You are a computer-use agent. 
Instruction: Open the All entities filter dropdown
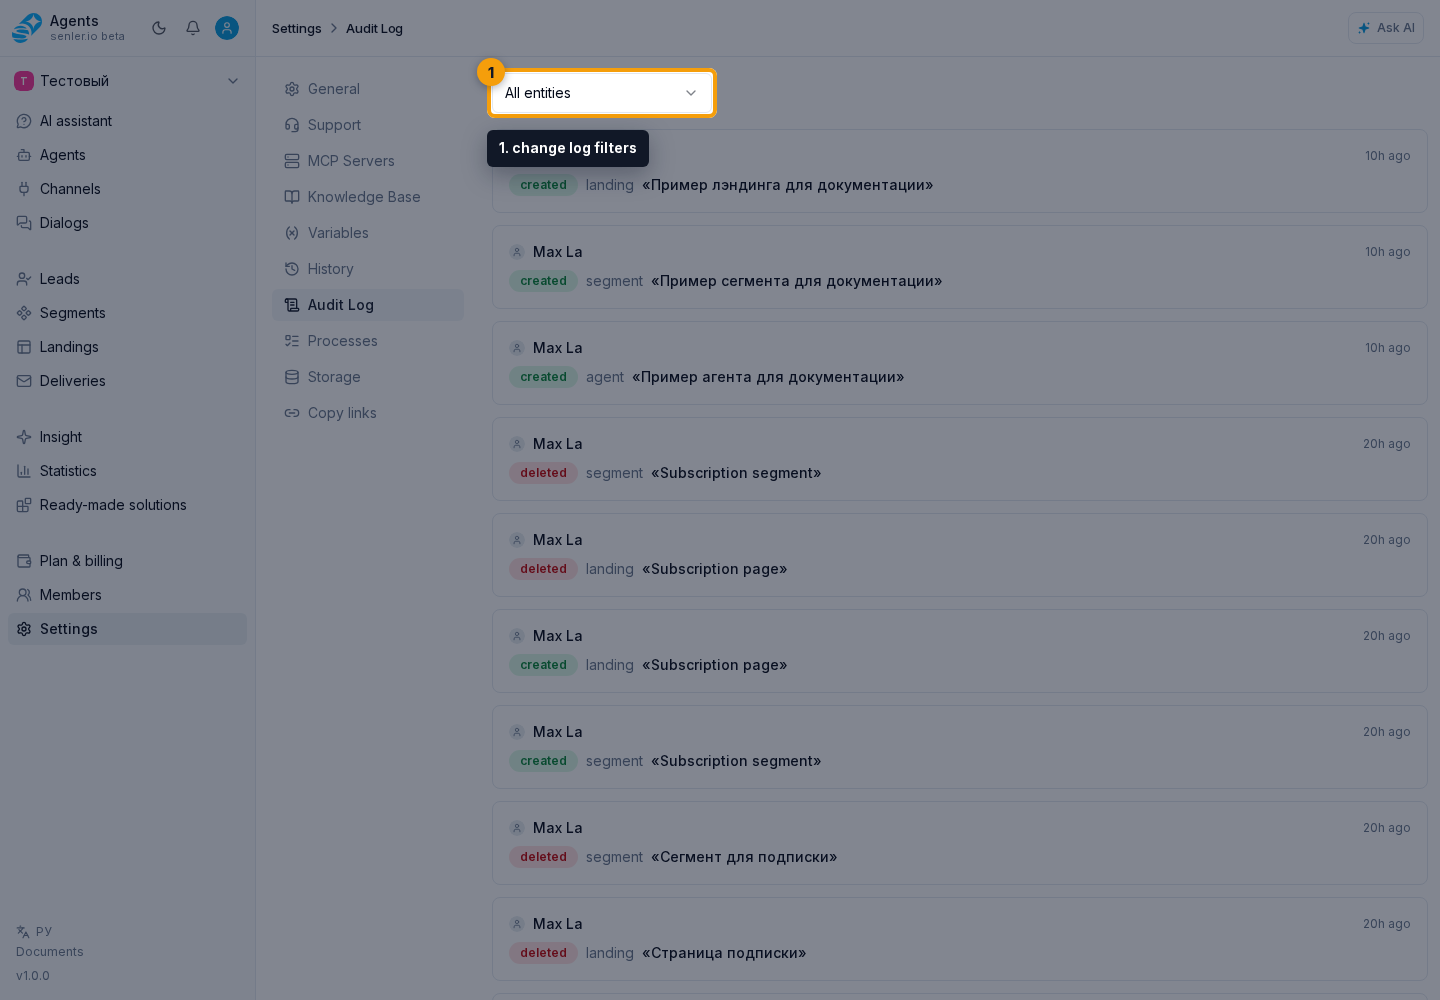tap(602, 93)
